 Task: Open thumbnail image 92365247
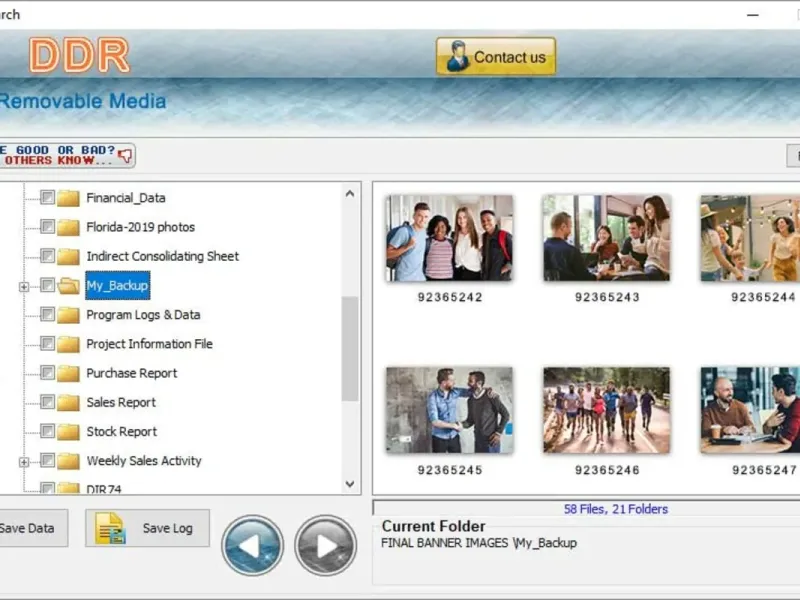tap(750, 410)
